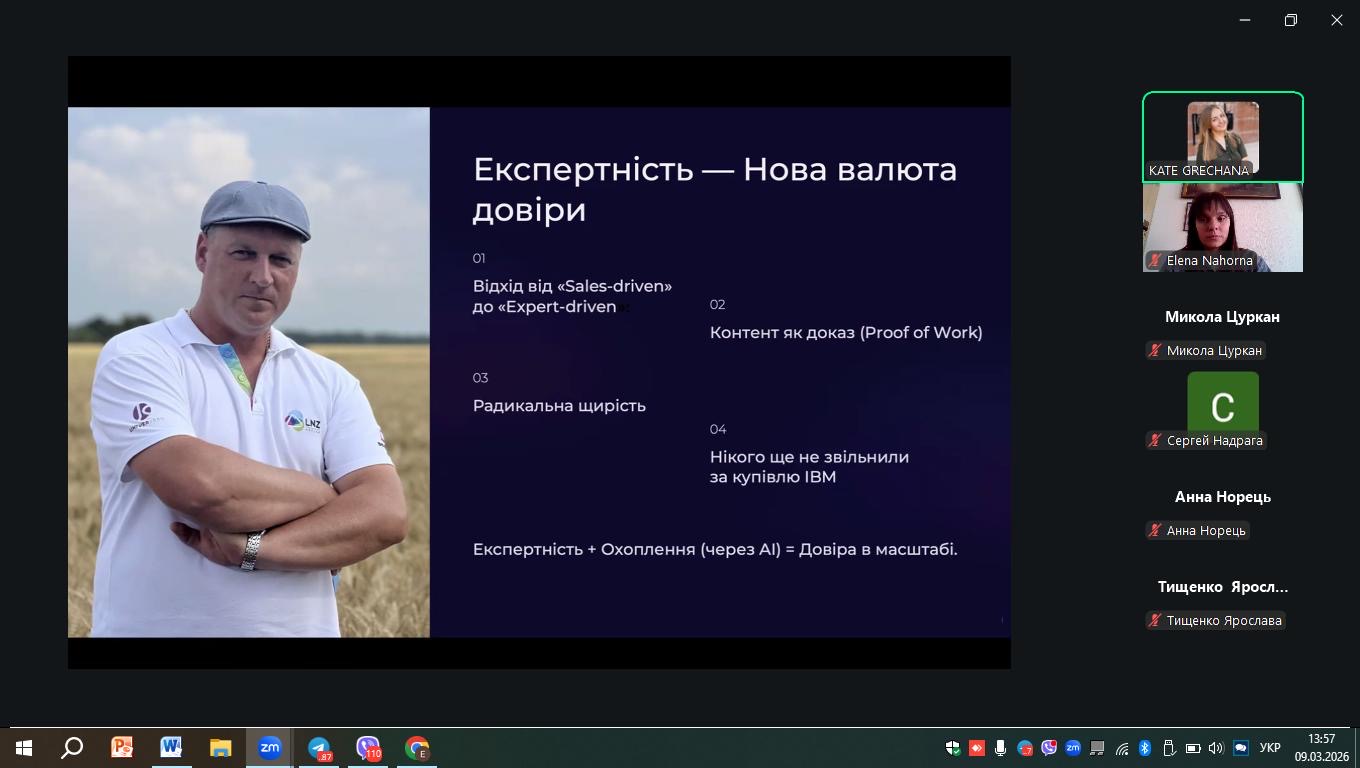1360x768 pixels.
Task: Click the muted mic icon beside Сергей Надрага
Action: click(1156, 441)
